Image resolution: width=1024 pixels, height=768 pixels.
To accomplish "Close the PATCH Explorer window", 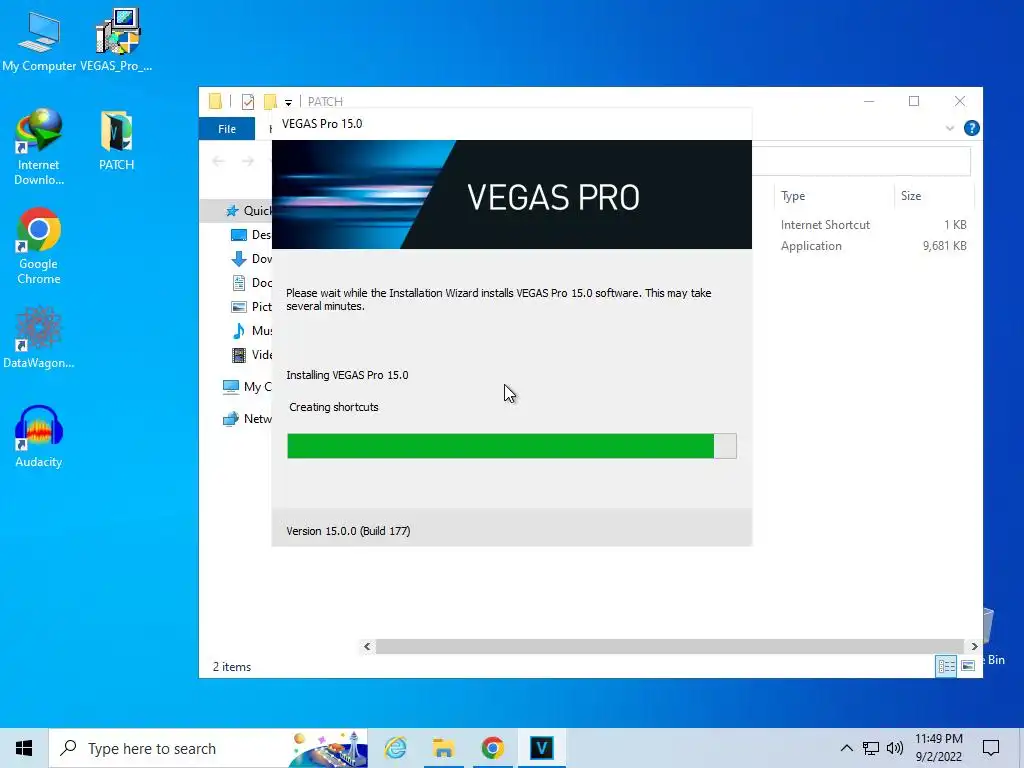I will (959, 101).
